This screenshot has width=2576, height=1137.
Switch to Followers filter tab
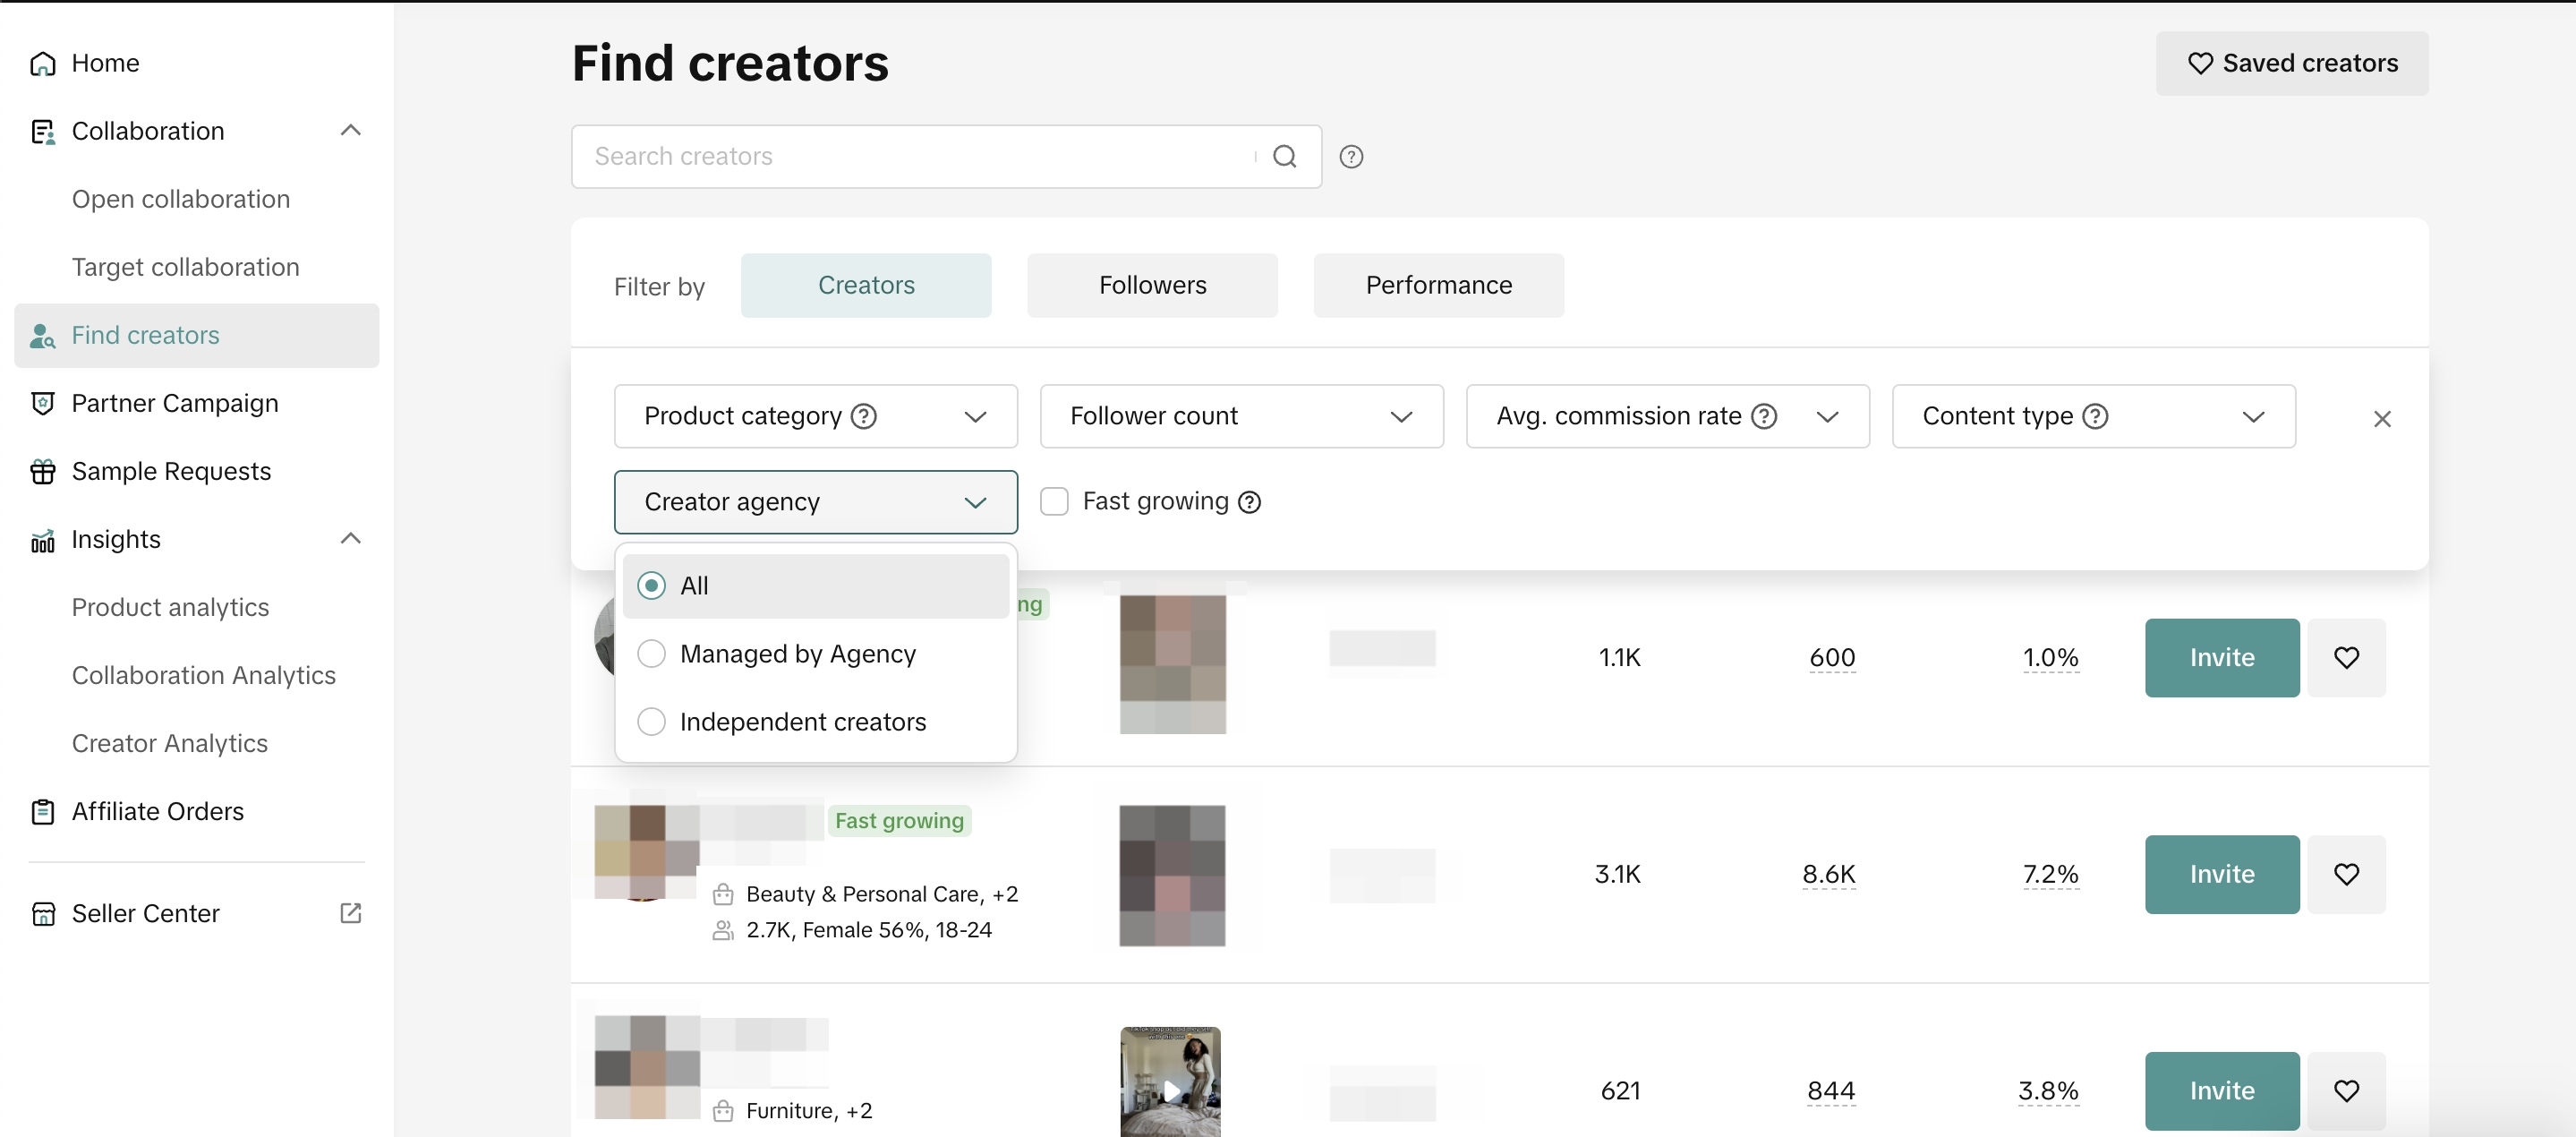tap(1151, 286)
